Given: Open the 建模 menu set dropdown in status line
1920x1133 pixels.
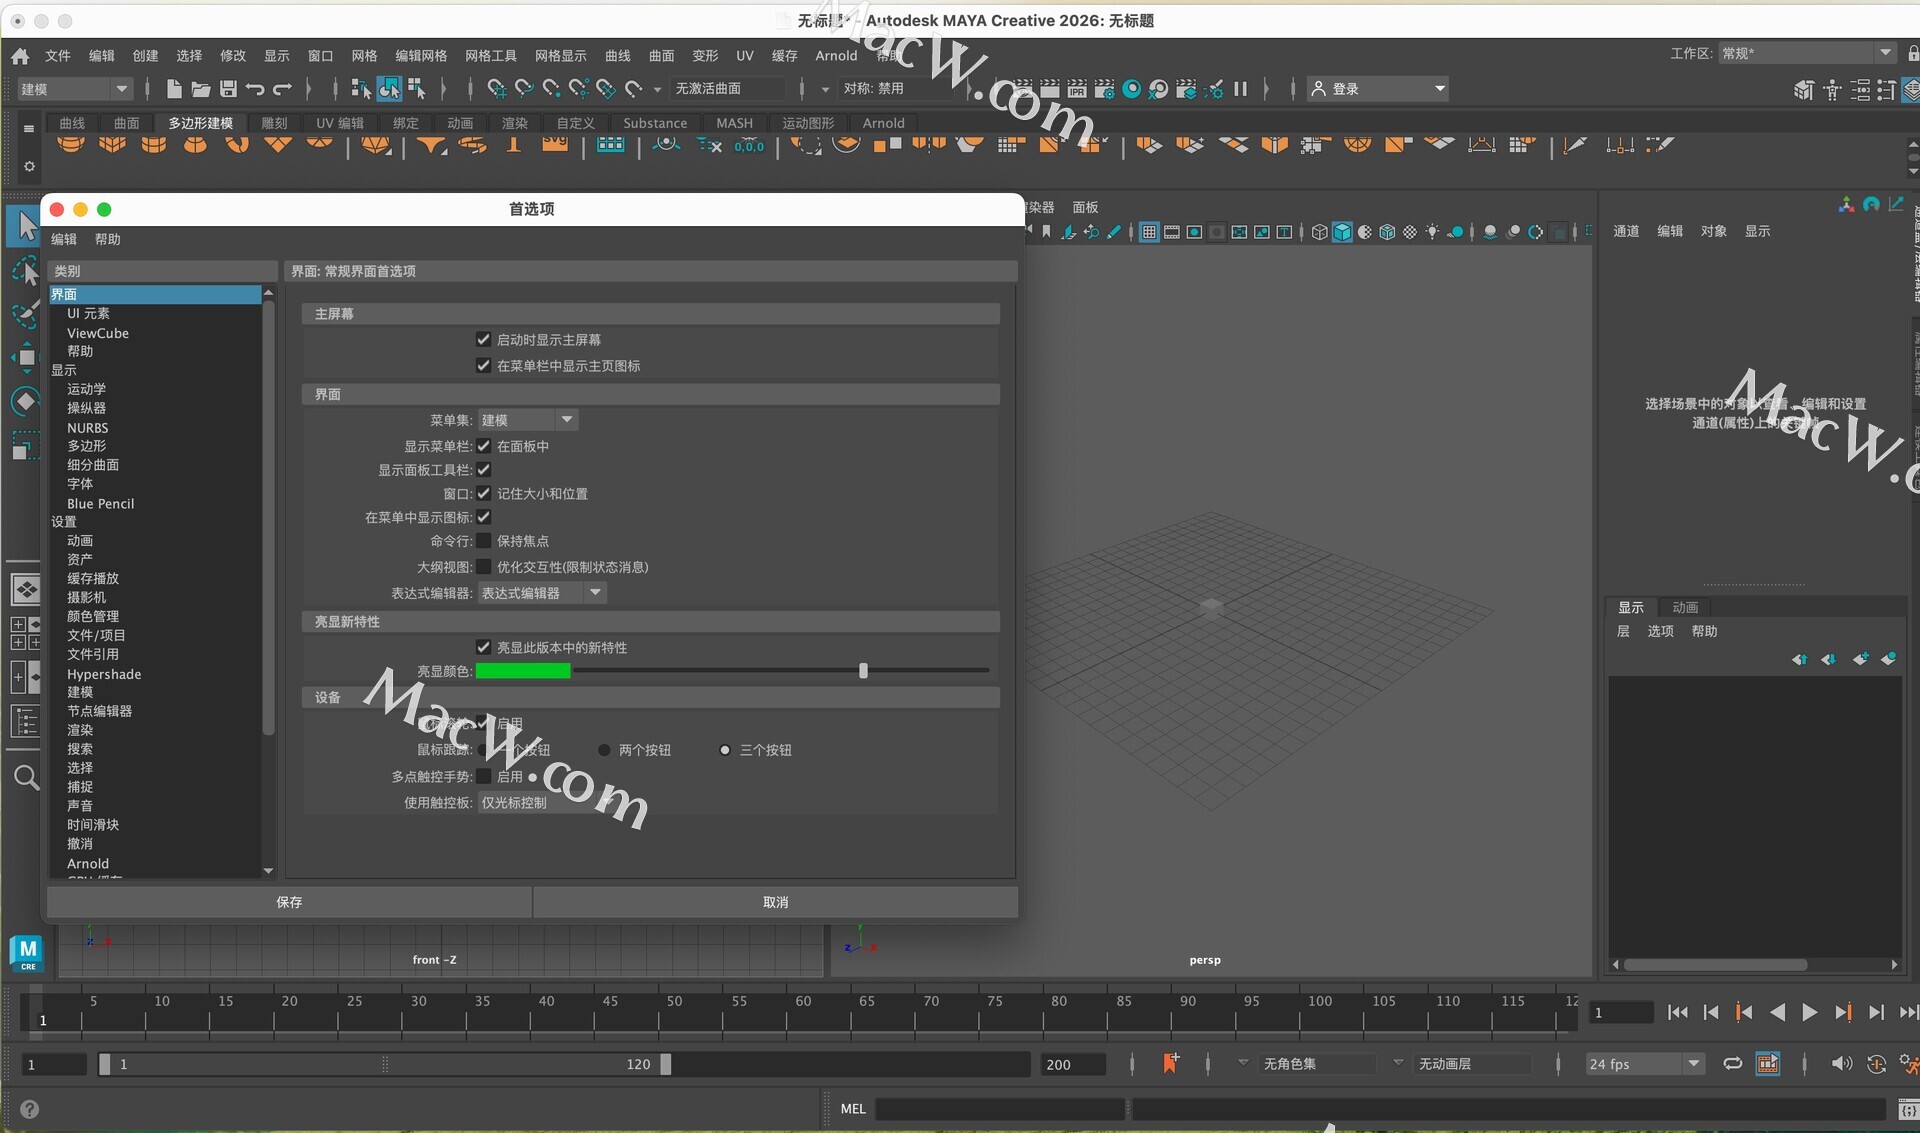Looking at the screenshot, I should pyautogui.click(x=74, y=89).
